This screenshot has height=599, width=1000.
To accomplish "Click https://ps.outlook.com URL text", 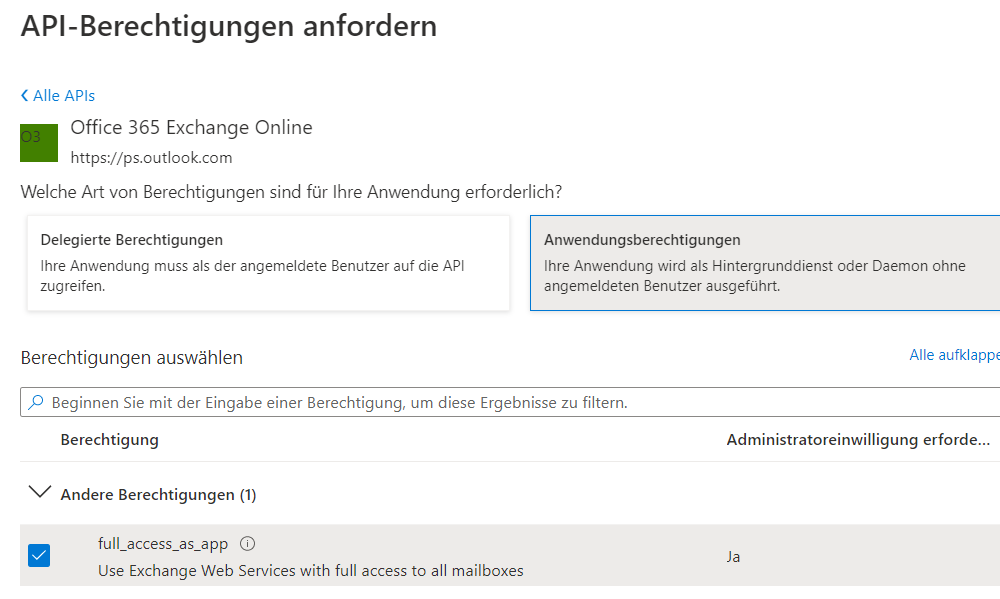I will (x=151, y=158).
